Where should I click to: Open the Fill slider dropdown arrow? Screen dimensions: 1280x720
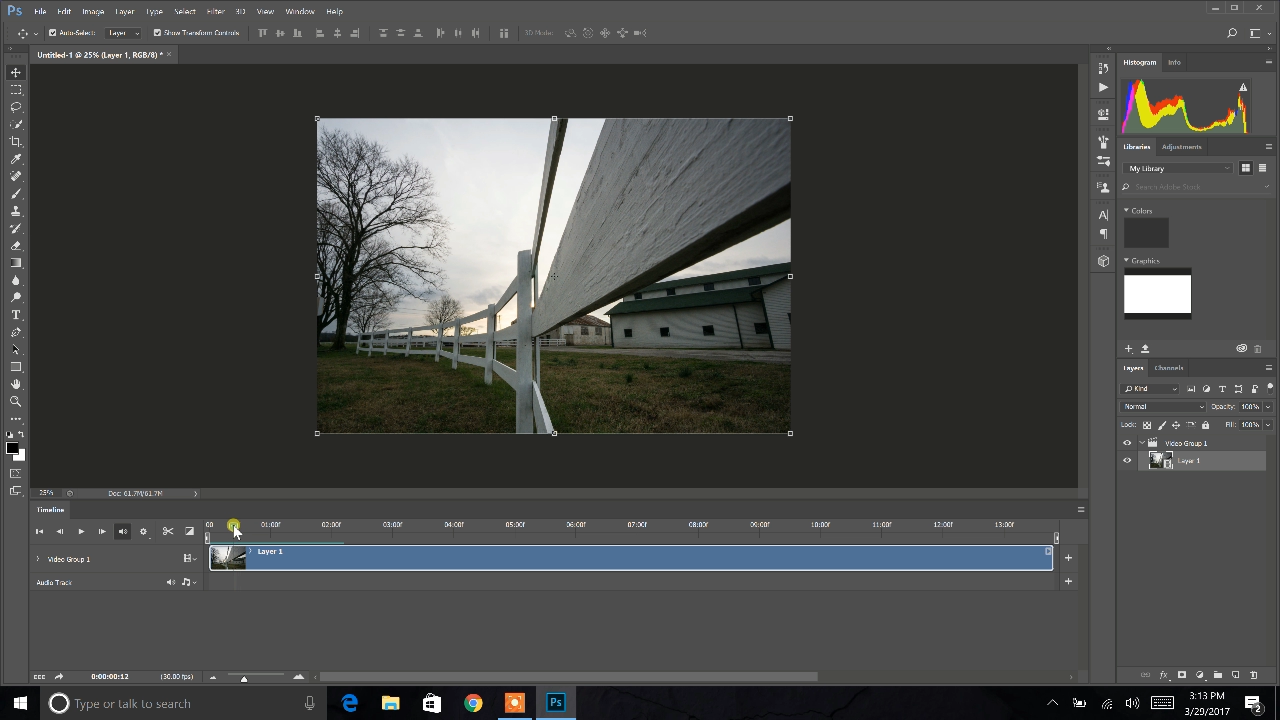pos(1268,425)
